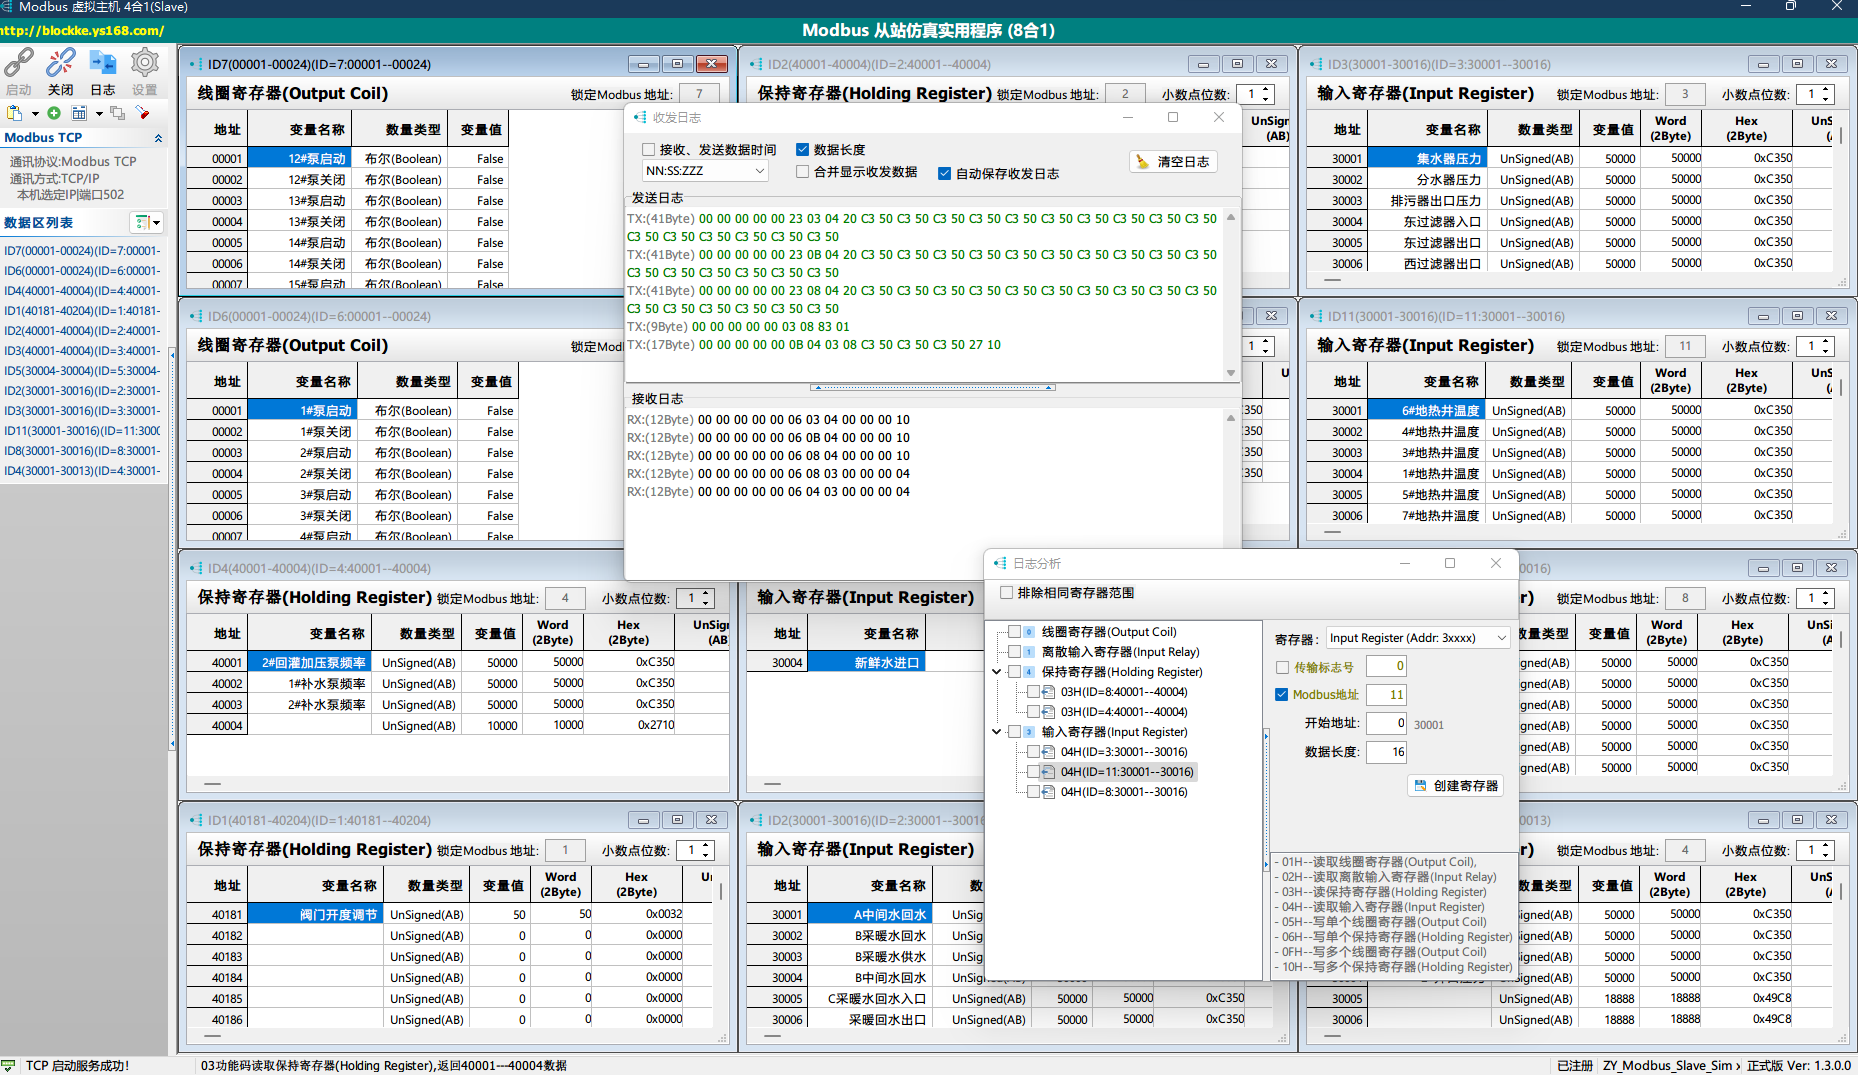Open the 日志 log icon in toolbar

(102, 63)
